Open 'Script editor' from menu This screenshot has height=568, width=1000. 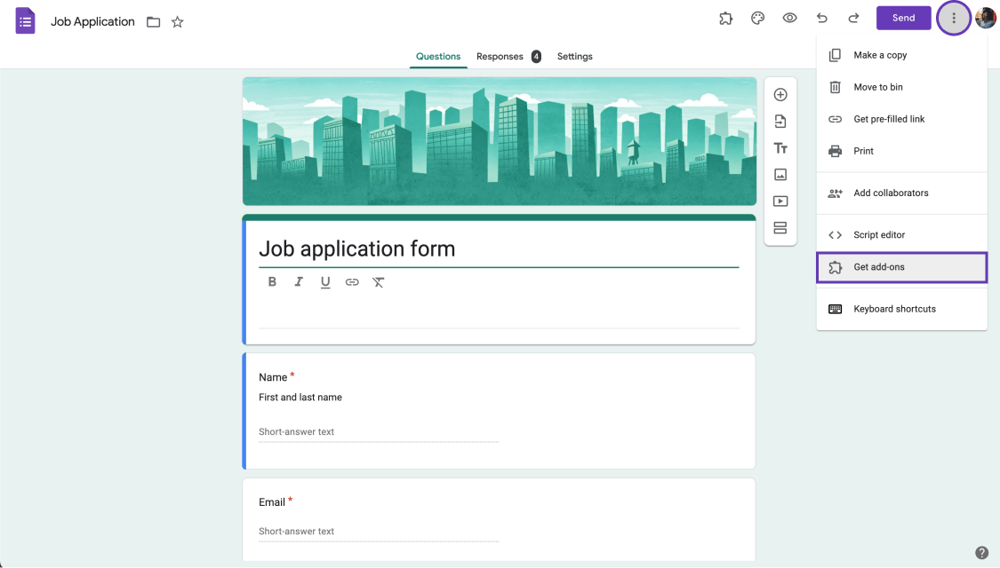[902, 235]
